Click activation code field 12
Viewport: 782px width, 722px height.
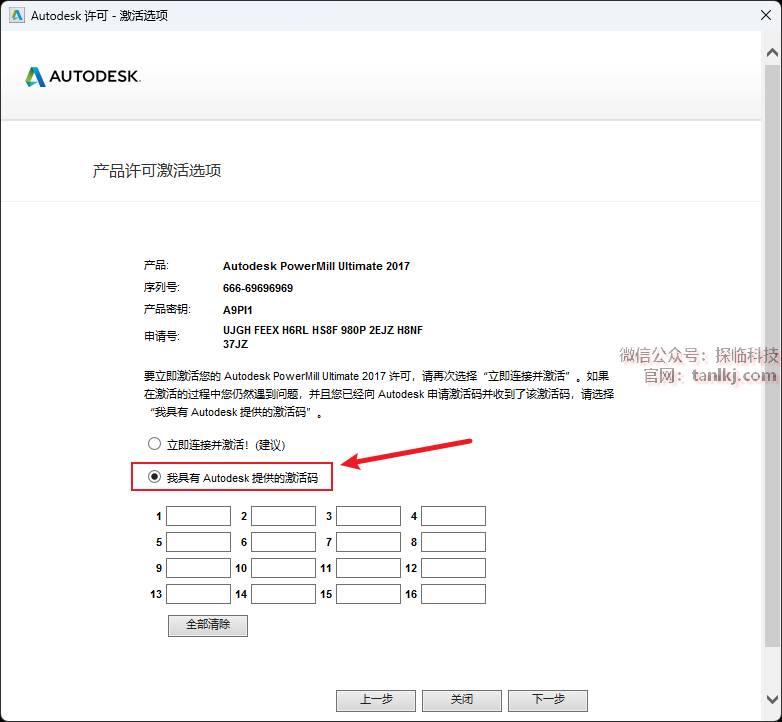tap(453, 568)
